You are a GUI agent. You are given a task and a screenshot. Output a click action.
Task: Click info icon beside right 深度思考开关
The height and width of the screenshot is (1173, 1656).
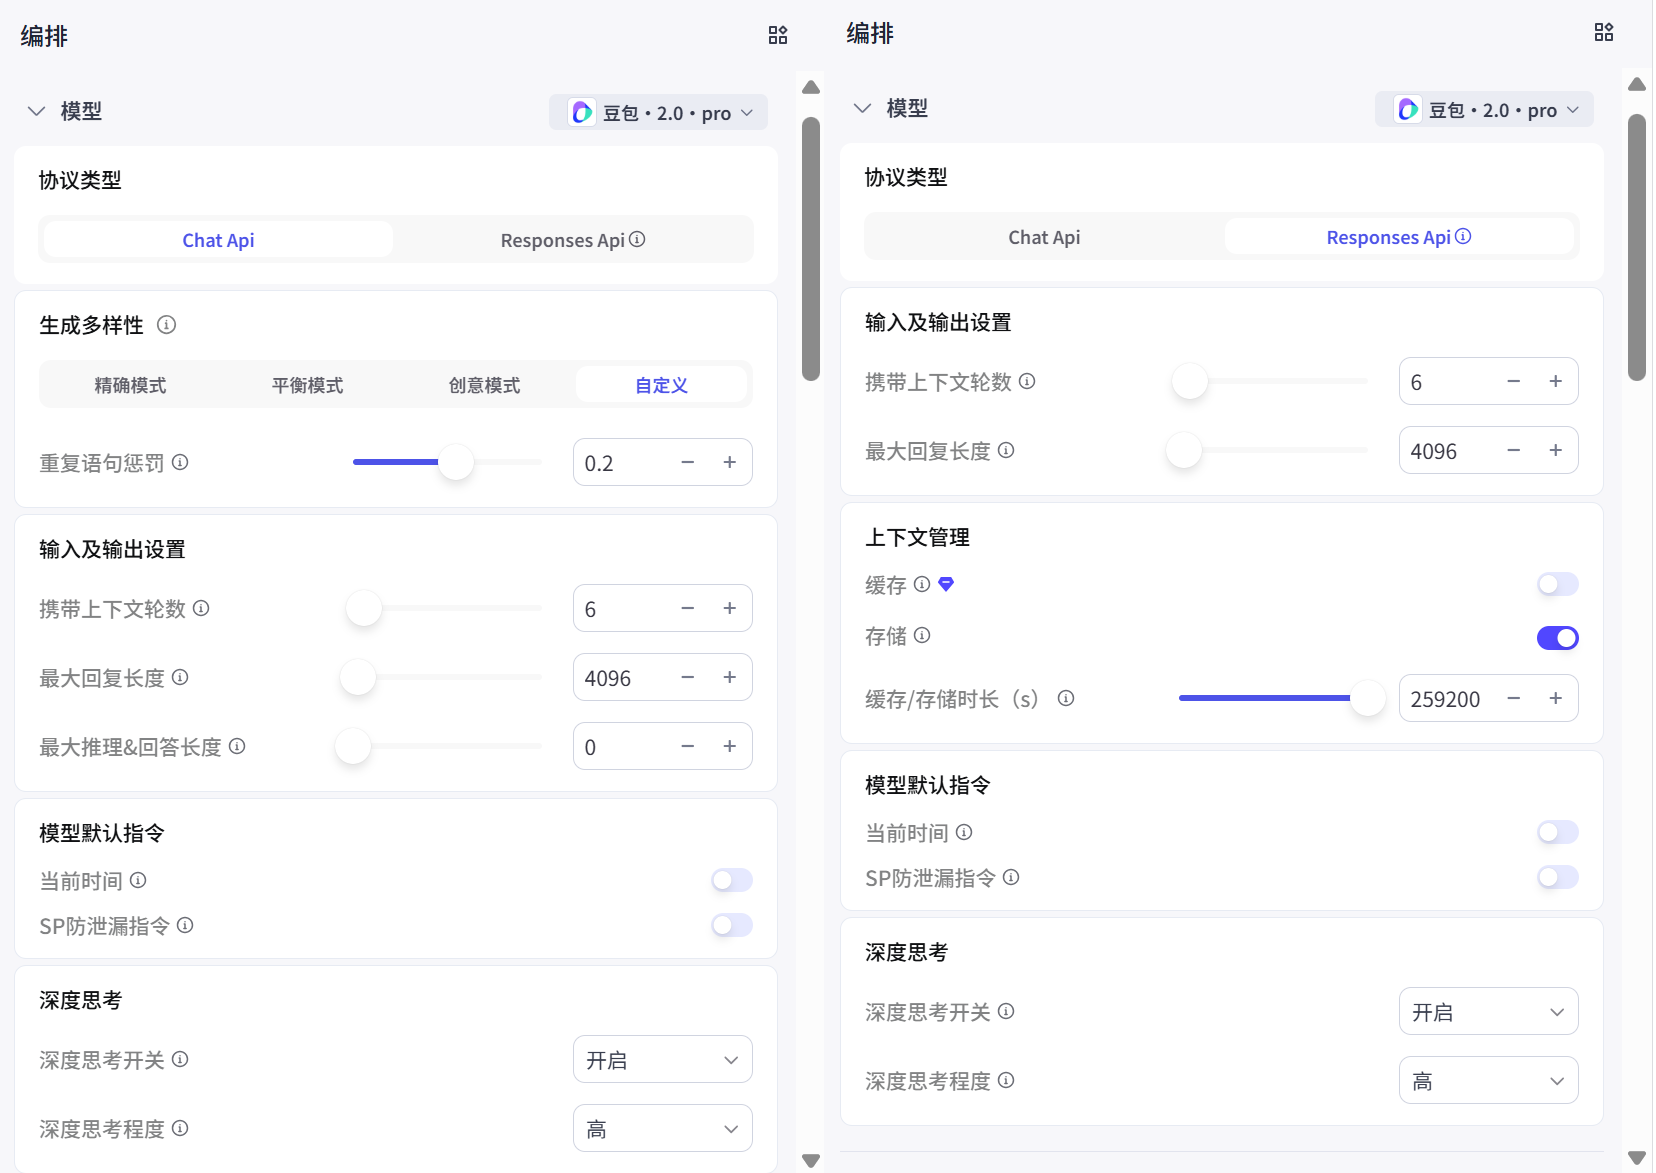(x=1006, y=1011)
